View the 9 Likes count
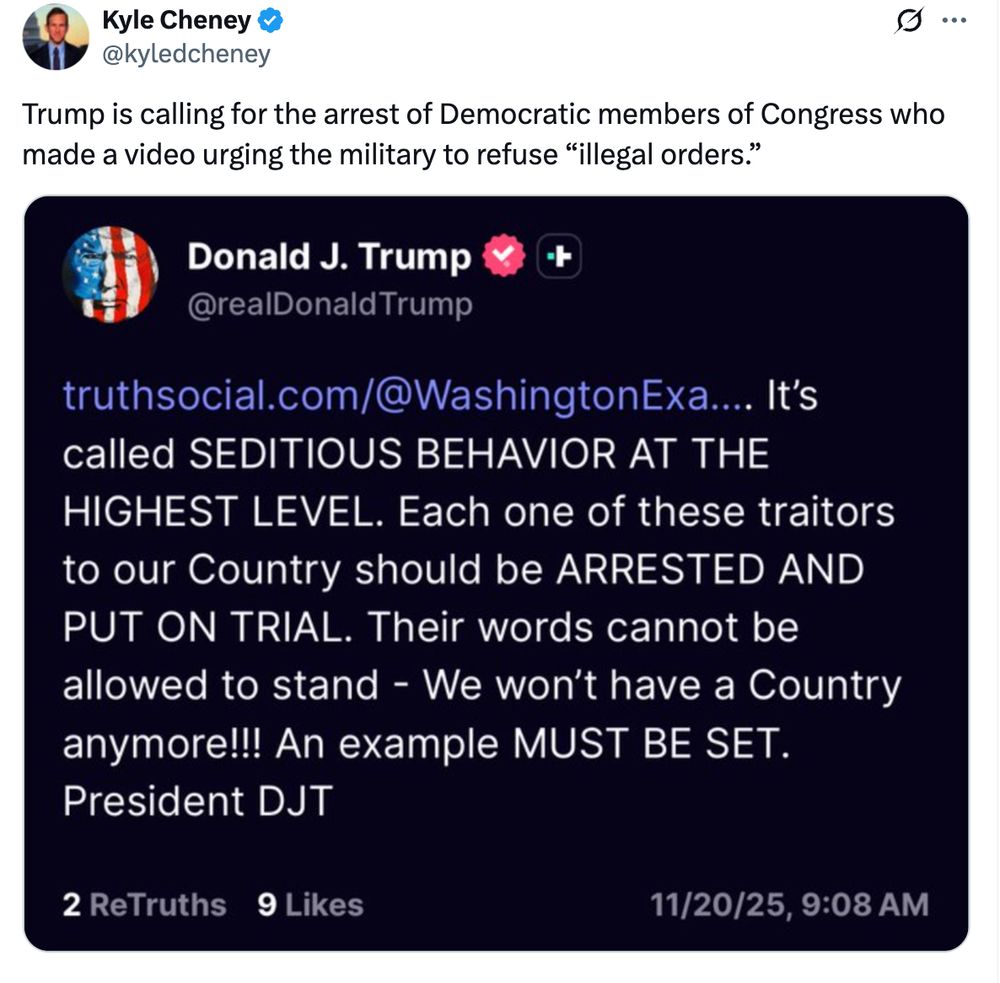 point(310,905)
